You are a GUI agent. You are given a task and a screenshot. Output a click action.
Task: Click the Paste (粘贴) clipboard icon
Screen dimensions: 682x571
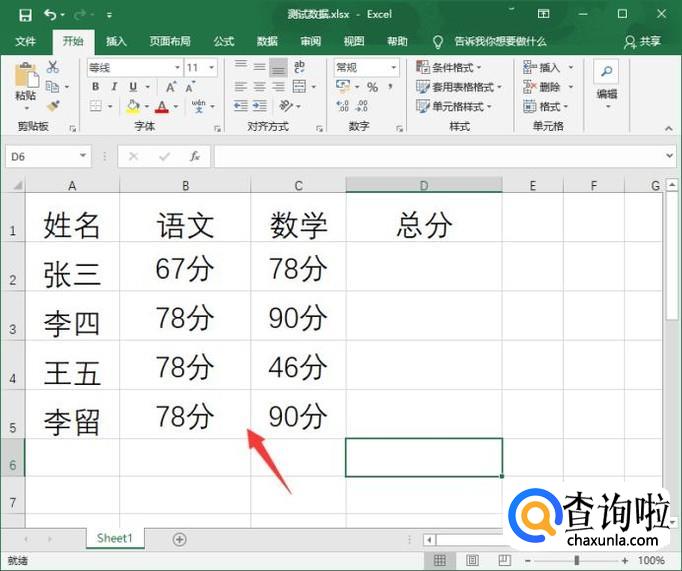[25, 77]
